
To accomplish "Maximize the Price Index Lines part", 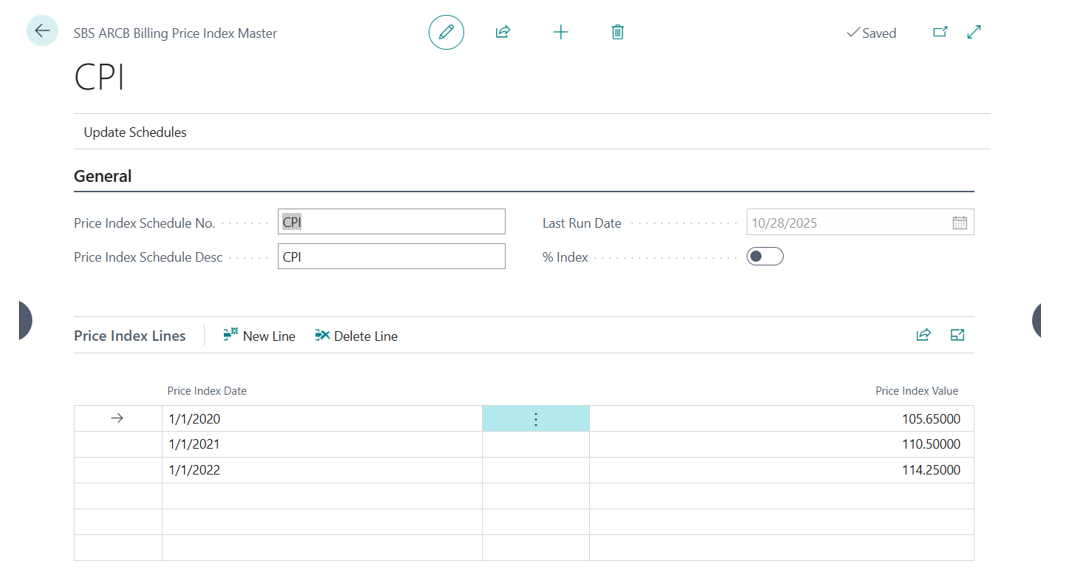I will click(957, 335).
